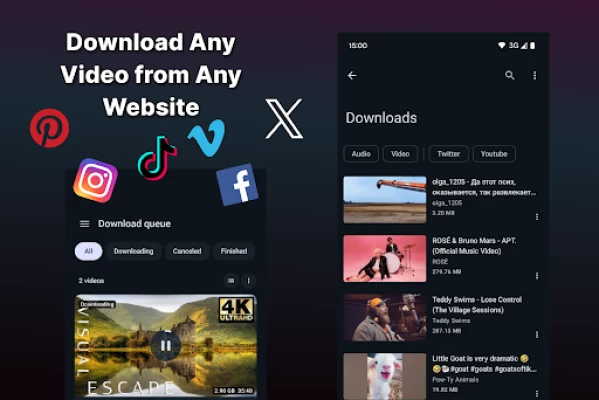Open options menu for Teddy Swims video
The height and width of the screenshot is (400, 599).
pyautogui.click(x=537, y=335)
